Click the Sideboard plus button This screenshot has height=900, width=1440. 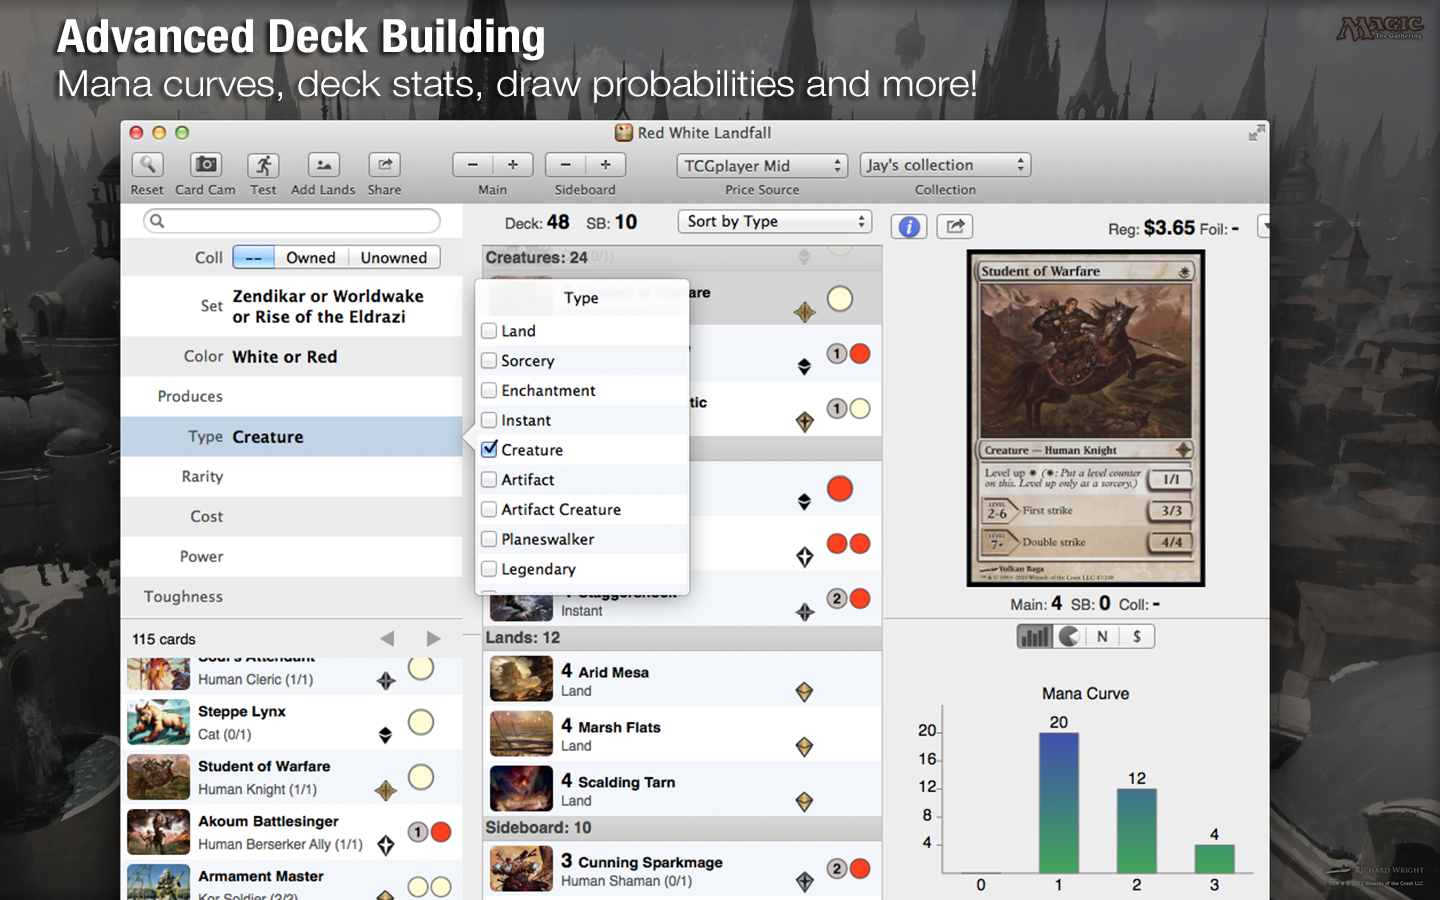point(605,165)
